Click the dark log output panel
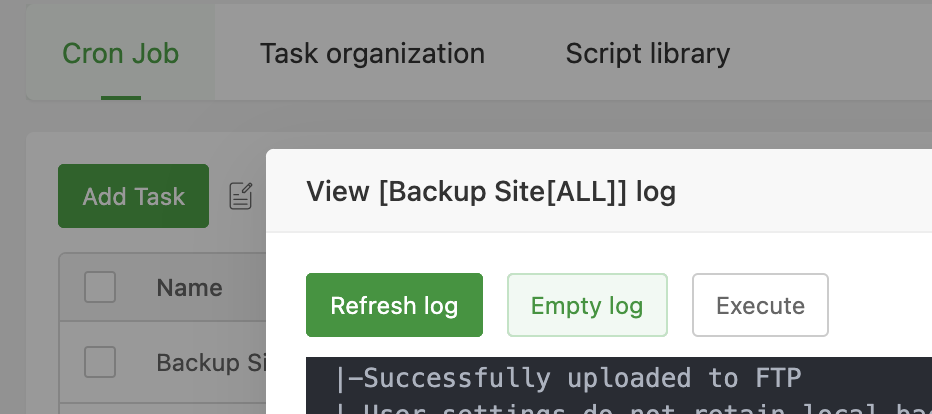The width and height of the screenshot is (932, 414). [850, 385]
